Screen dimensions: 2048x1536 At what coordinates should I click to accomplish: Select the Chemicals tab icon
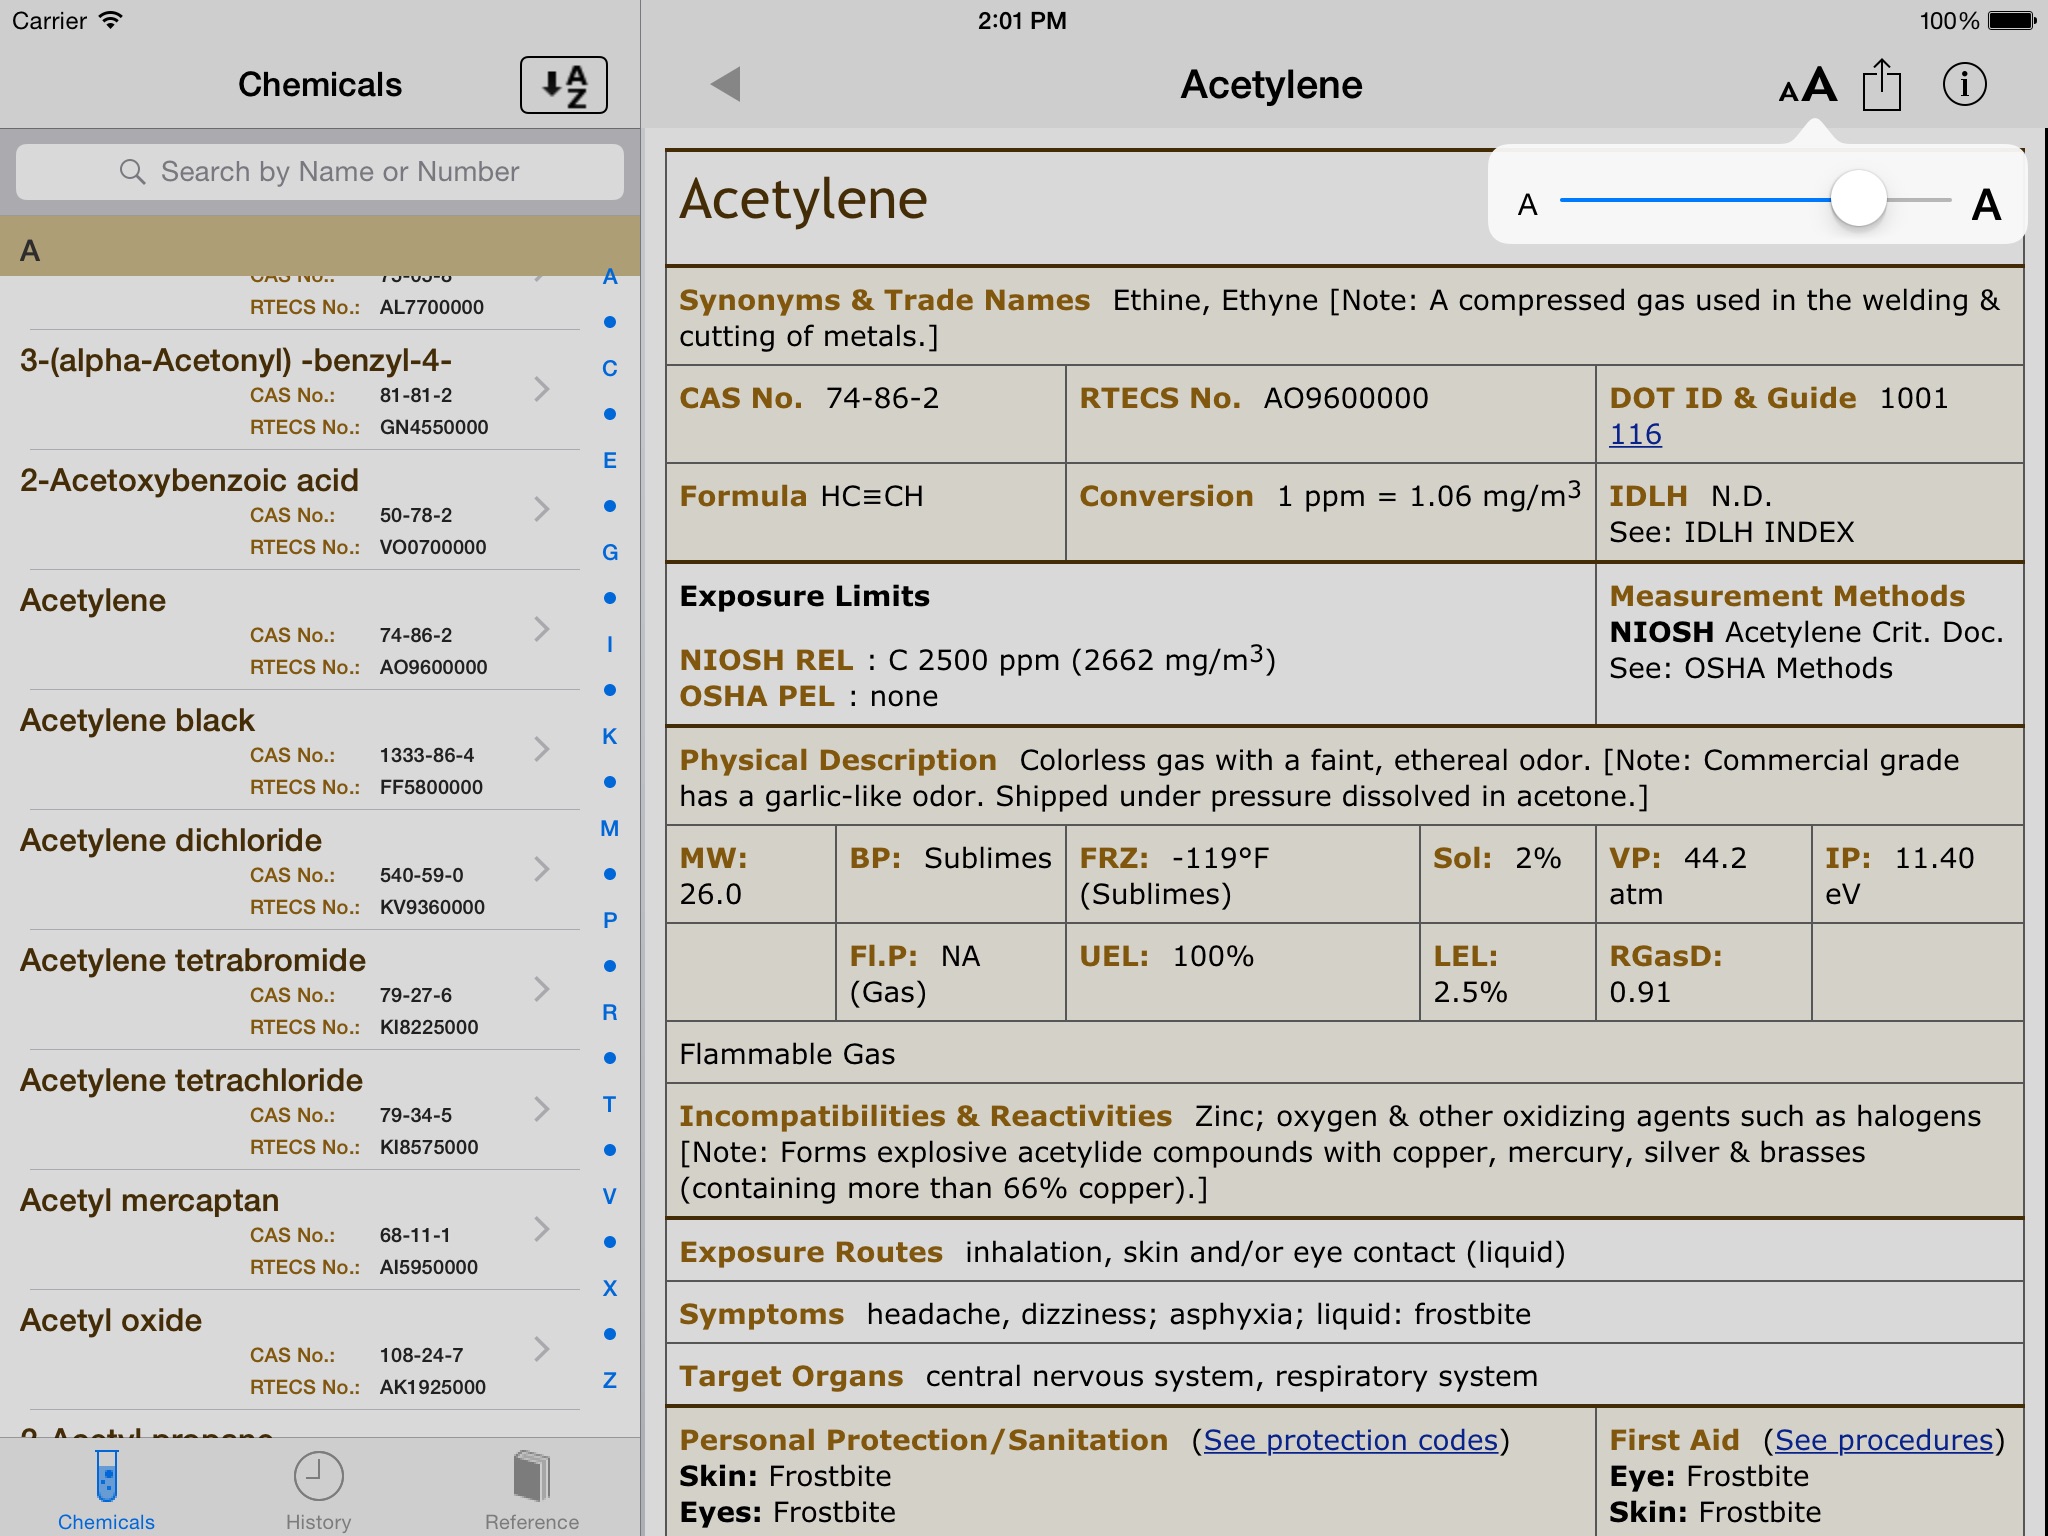(x=105, y=1471)
